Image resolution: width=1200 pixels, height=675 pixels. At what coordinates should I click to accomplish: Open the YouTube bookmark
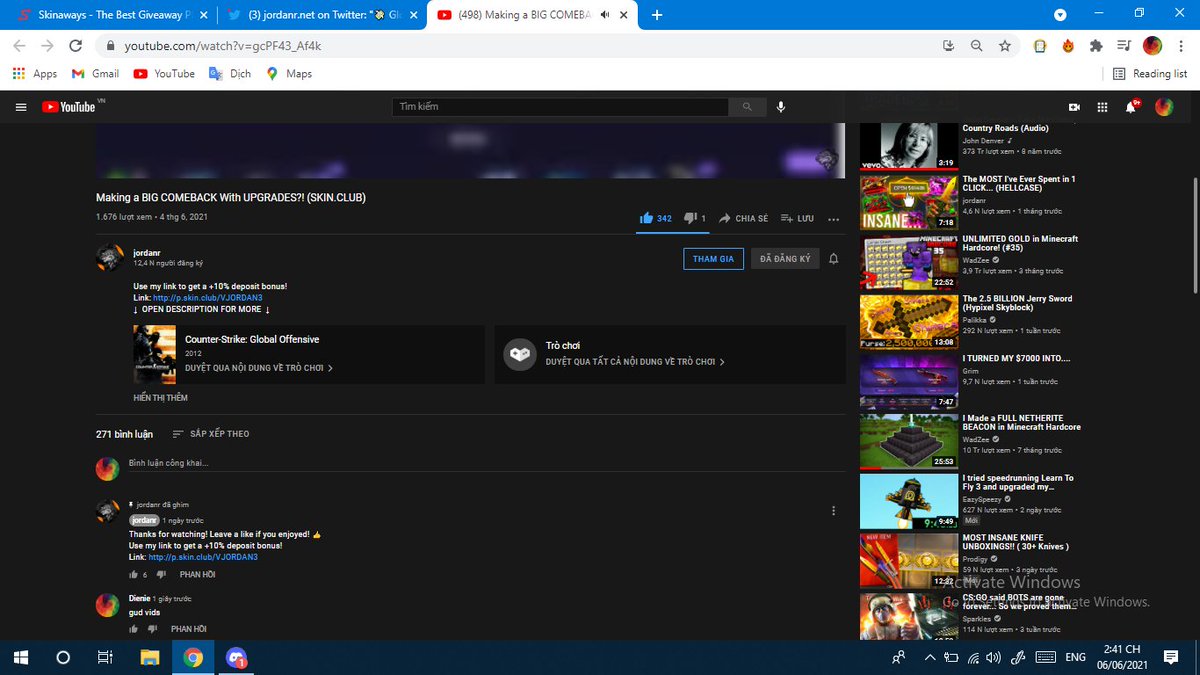[164, 74]
